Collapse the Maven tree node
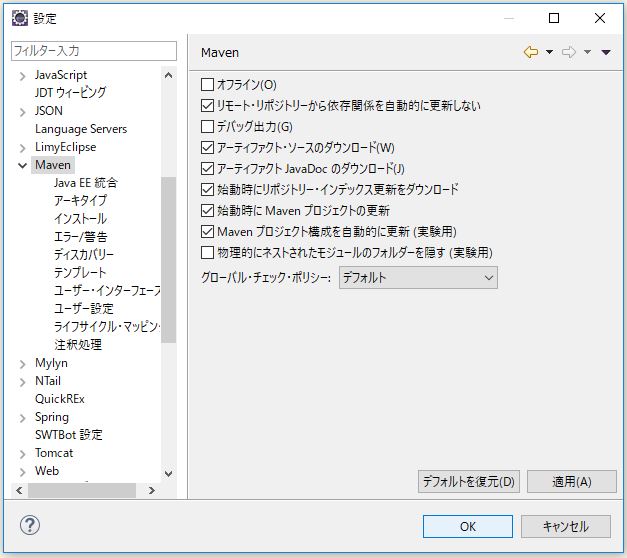This screenshot has width=627, height=558. pyautogui.click(x=22, y=165)
